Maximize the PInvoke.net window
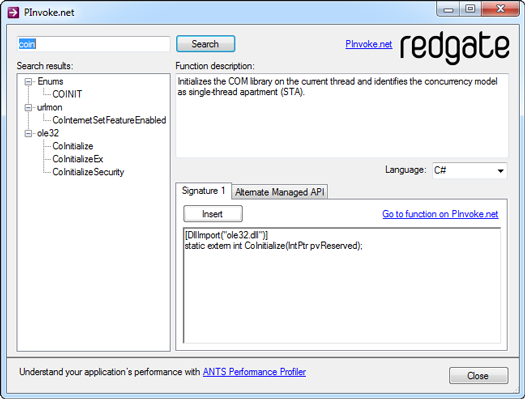The width and height of the screenshot is (525, 399). (x=470, y=9)
